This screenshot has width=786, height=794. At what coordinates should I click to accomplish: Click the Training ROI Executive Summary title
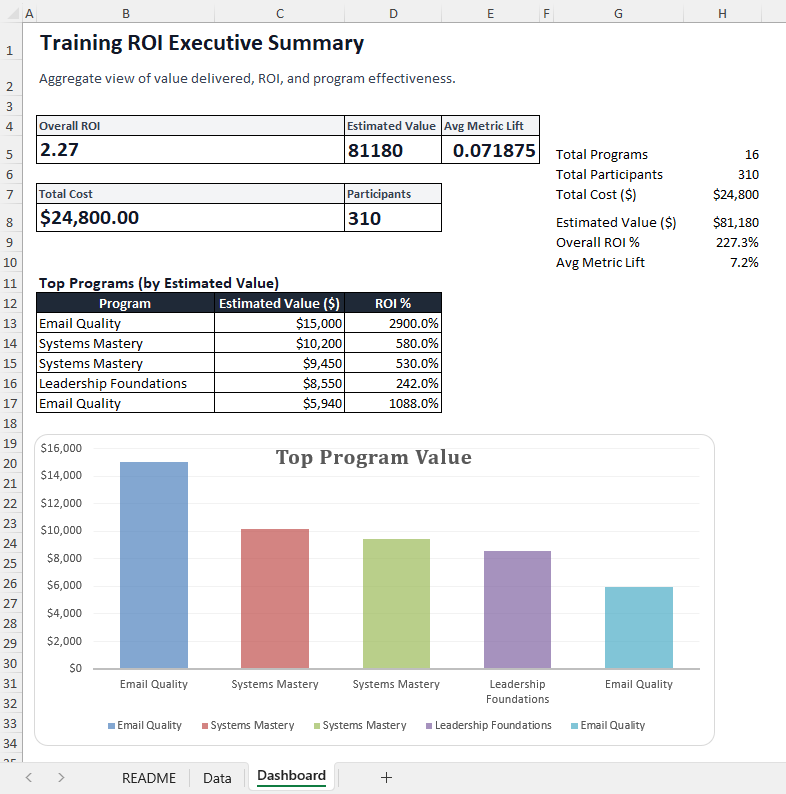(x=202, y=43)
